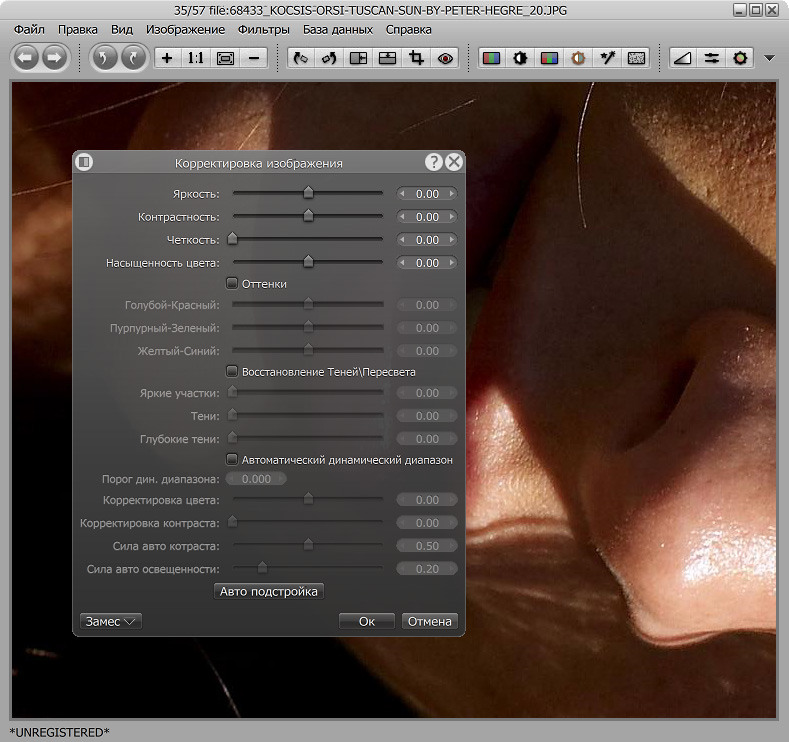Image resolution: width=789 pixels, height=742 pixels.
Task: Click the fit-to-window zoom icon
Action: pos(224,58)
